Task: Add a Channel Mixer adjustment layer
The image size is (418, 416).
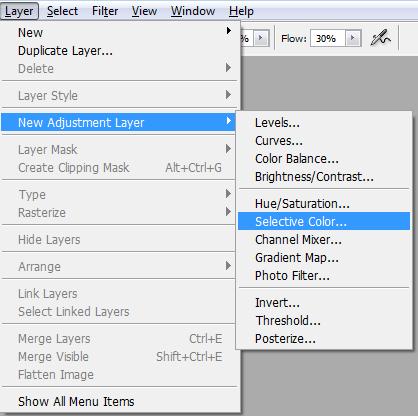Action: (324, 239)
